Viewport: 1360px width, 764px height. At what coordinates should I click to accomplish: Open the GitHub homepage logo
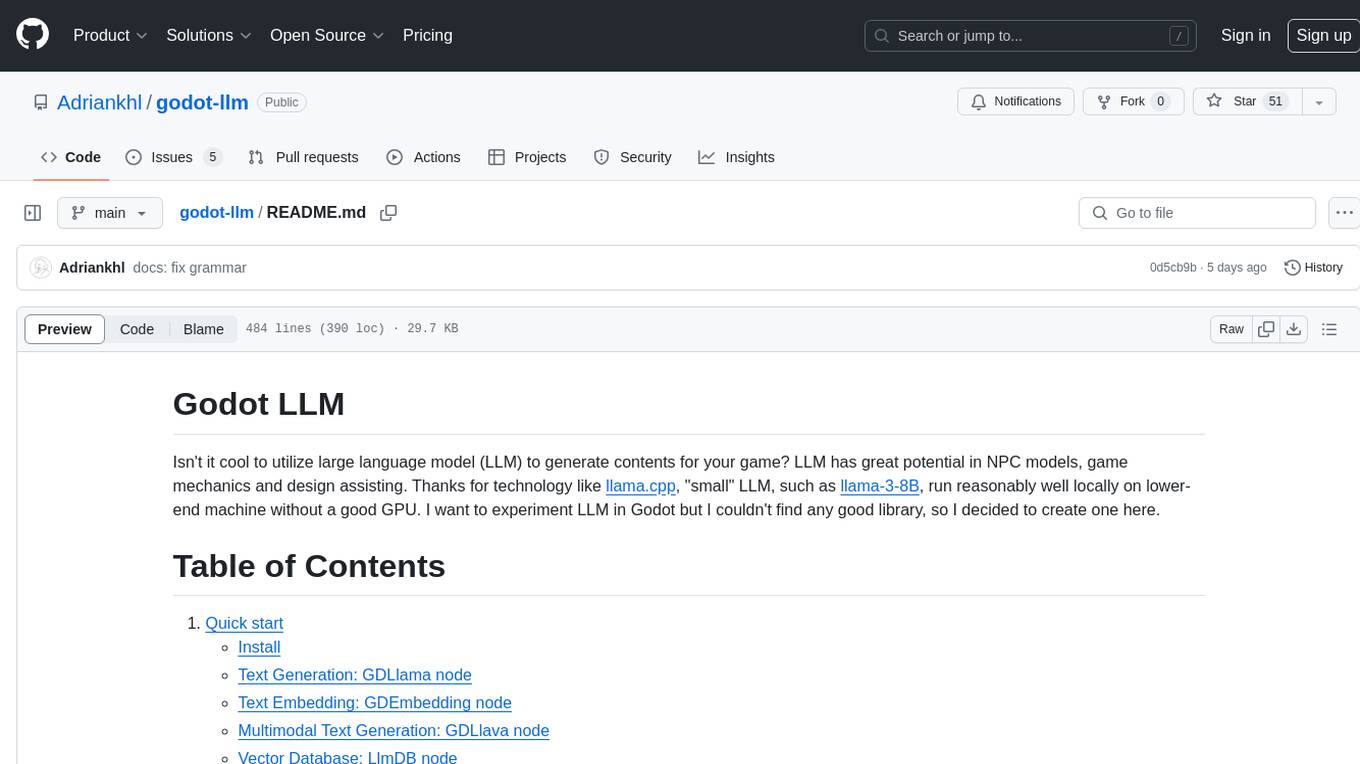33,35
